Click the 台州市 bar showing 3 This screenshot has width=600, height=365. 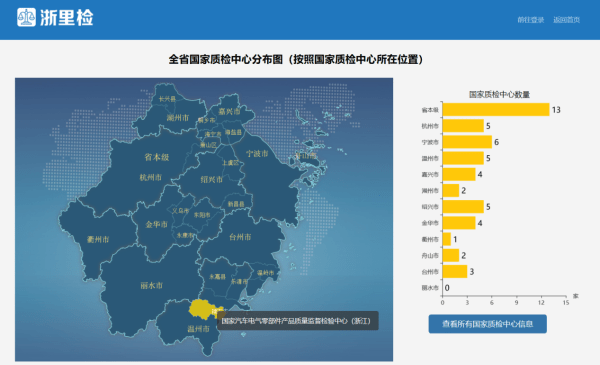click(x=455, y=272)
